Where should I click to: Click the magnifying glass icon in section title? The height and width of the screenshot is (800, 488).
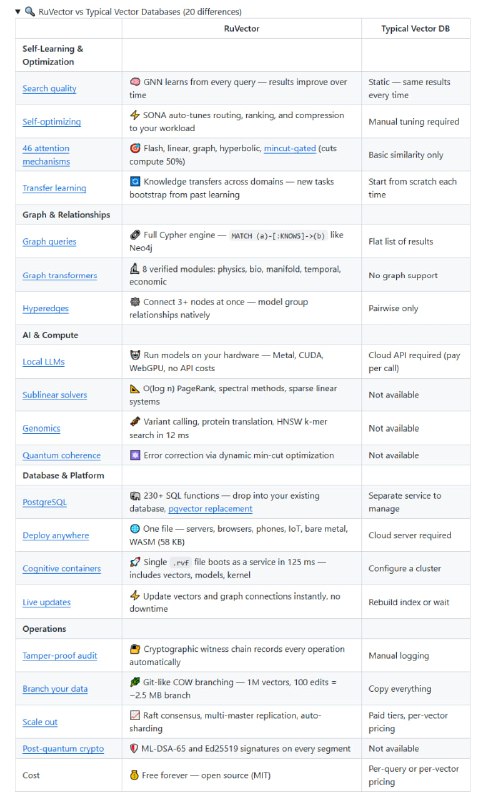coord(30,11)
